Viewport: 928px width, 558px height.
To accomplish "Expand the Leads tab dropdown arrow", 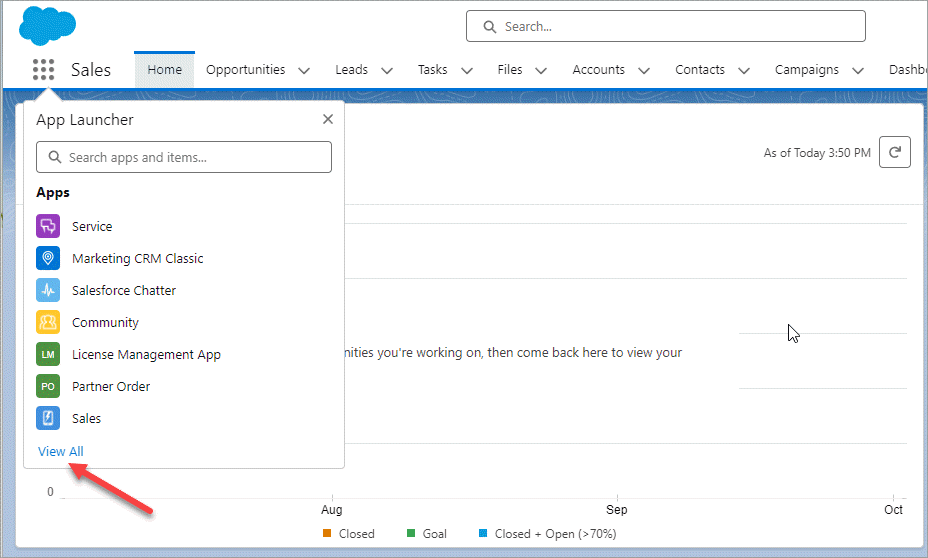I will coord(387,70).
